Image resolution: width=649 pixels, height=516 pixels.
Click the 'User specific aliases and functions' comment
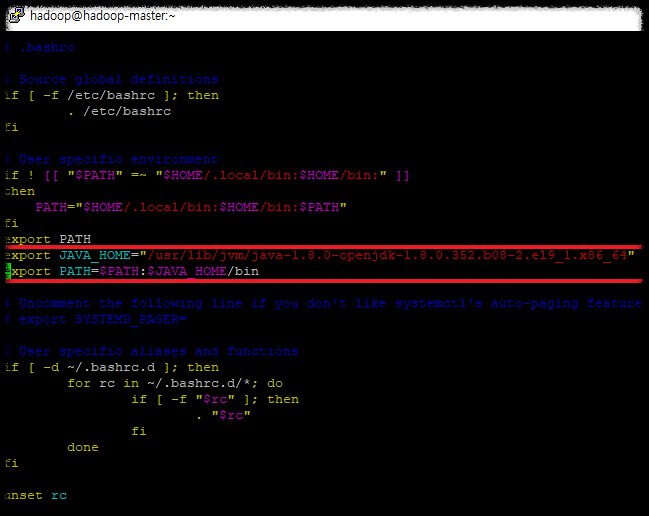152,351
